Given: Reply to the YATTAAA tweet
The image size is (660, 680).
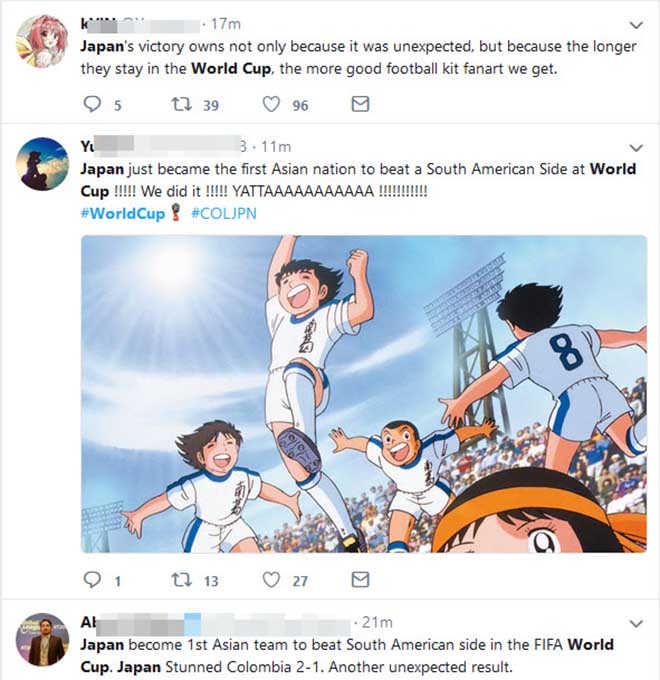Looking at the screenshot, I should [92, 580].
